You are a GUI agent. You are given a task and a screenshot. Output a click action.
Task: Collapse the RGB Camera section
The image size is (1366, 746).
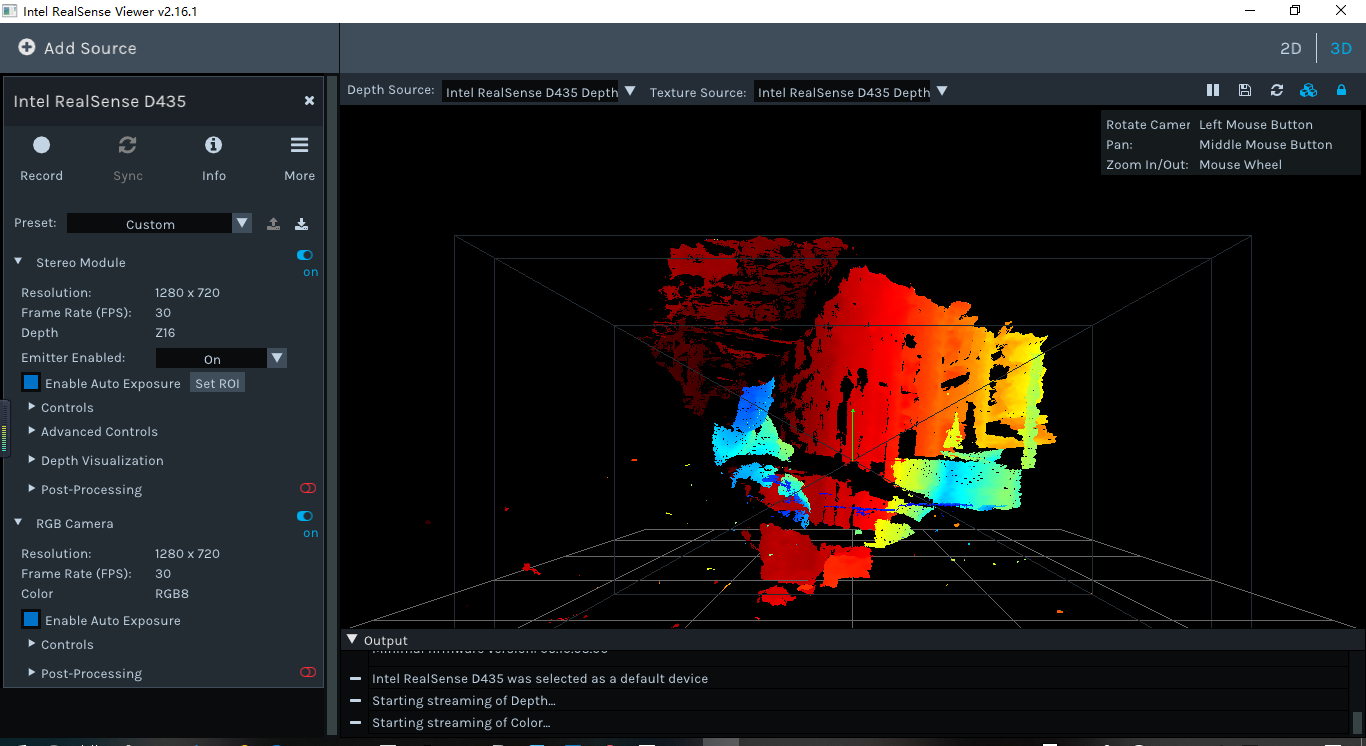pyautogui.click(x=18, y=523)
